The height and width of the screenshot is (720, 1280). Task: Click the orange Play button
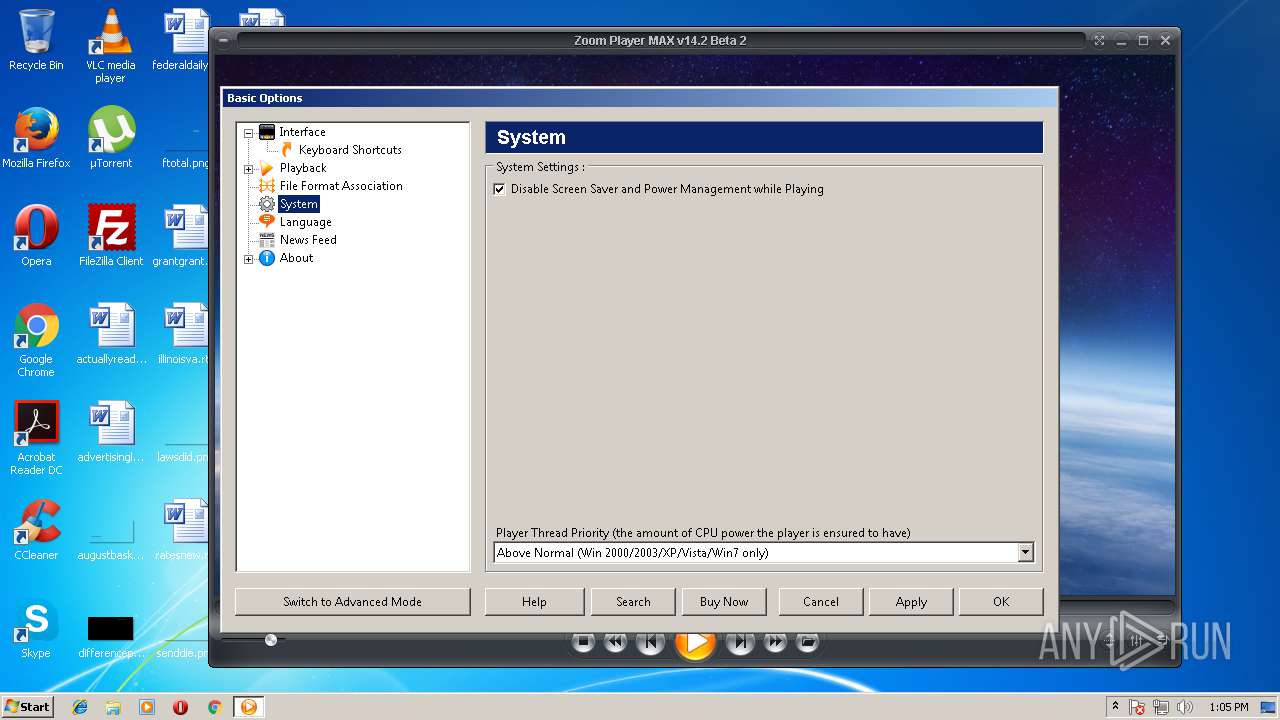pyautogui.click(x=696, y=643)
